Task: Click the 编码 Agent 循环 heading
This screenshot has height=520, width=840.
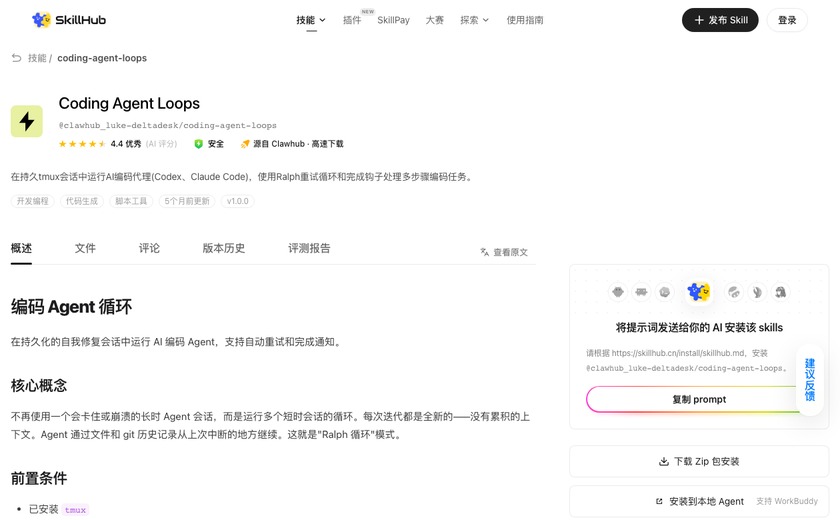Action: [71, 306]
